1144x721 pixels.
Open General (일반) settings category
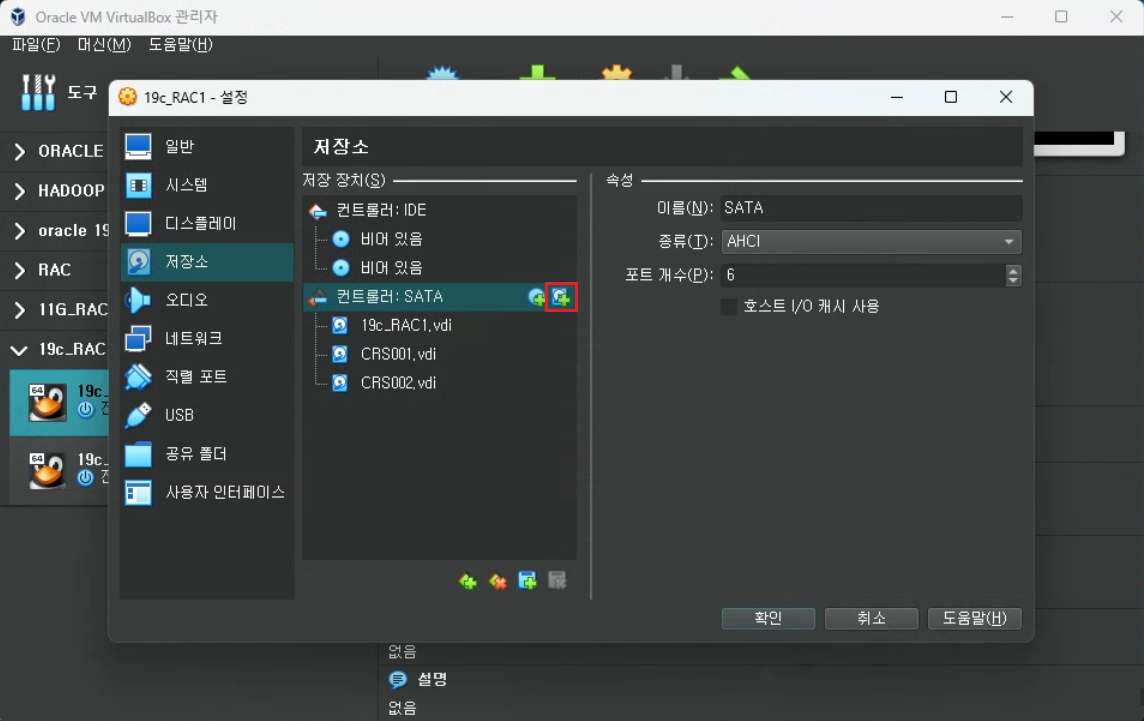207,147
